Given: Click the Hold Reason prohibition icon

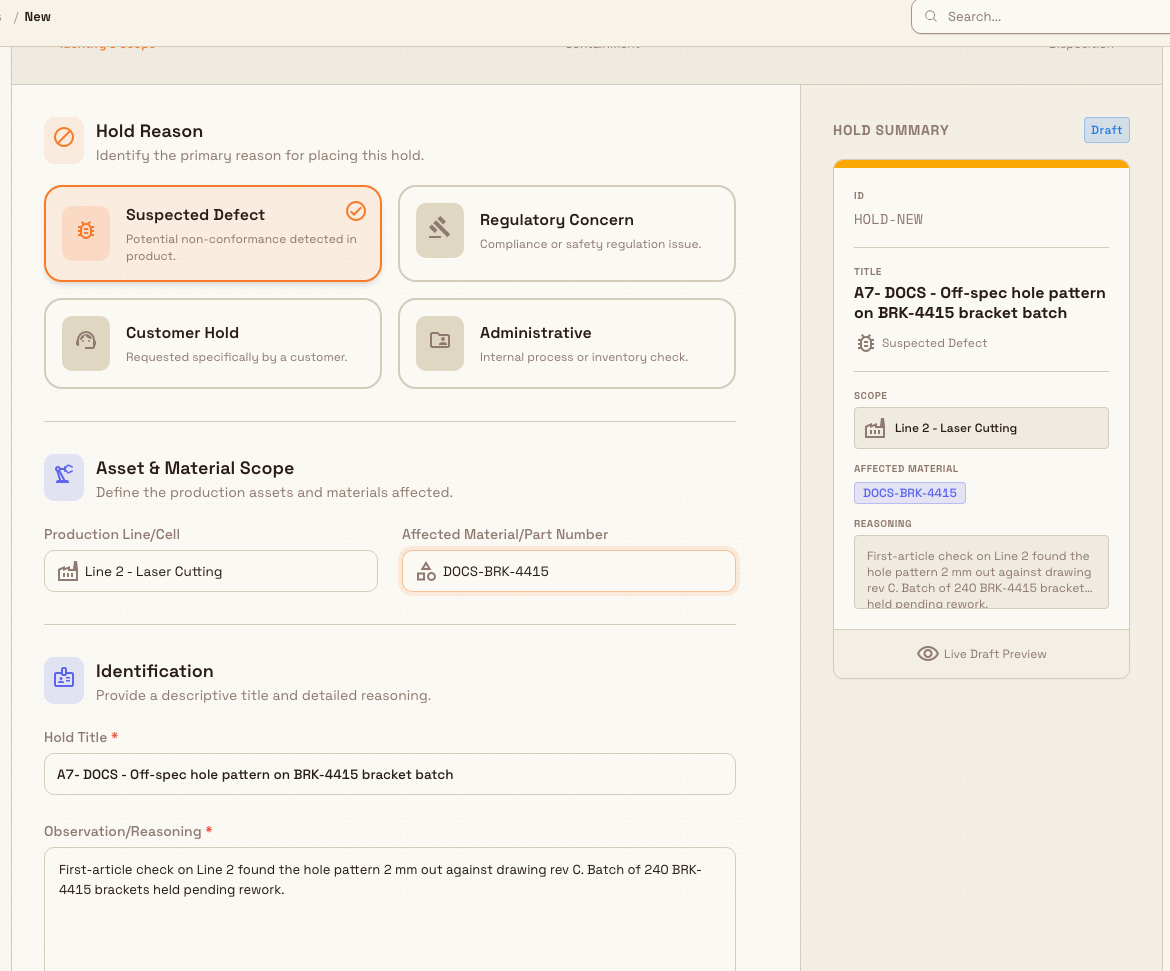Looking at the screenshot, I should (x=64, y=137).
